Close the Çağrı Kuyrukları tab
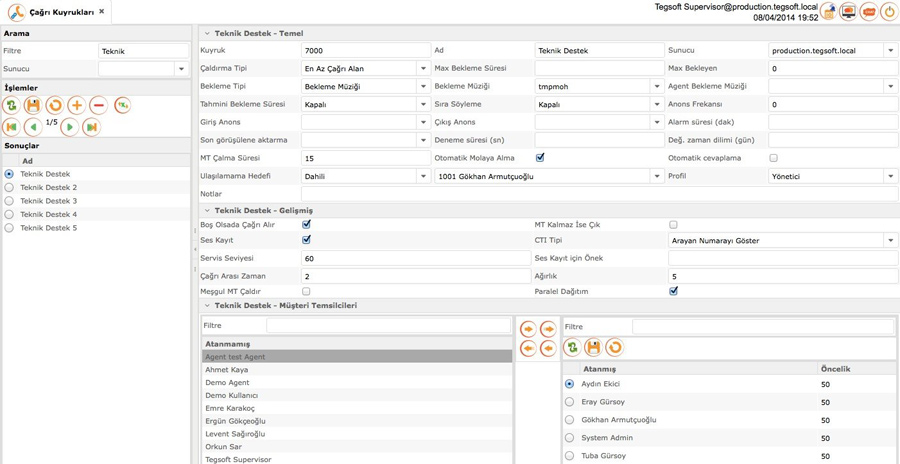Viewport: 900px width, 464px height. point(102,11)
